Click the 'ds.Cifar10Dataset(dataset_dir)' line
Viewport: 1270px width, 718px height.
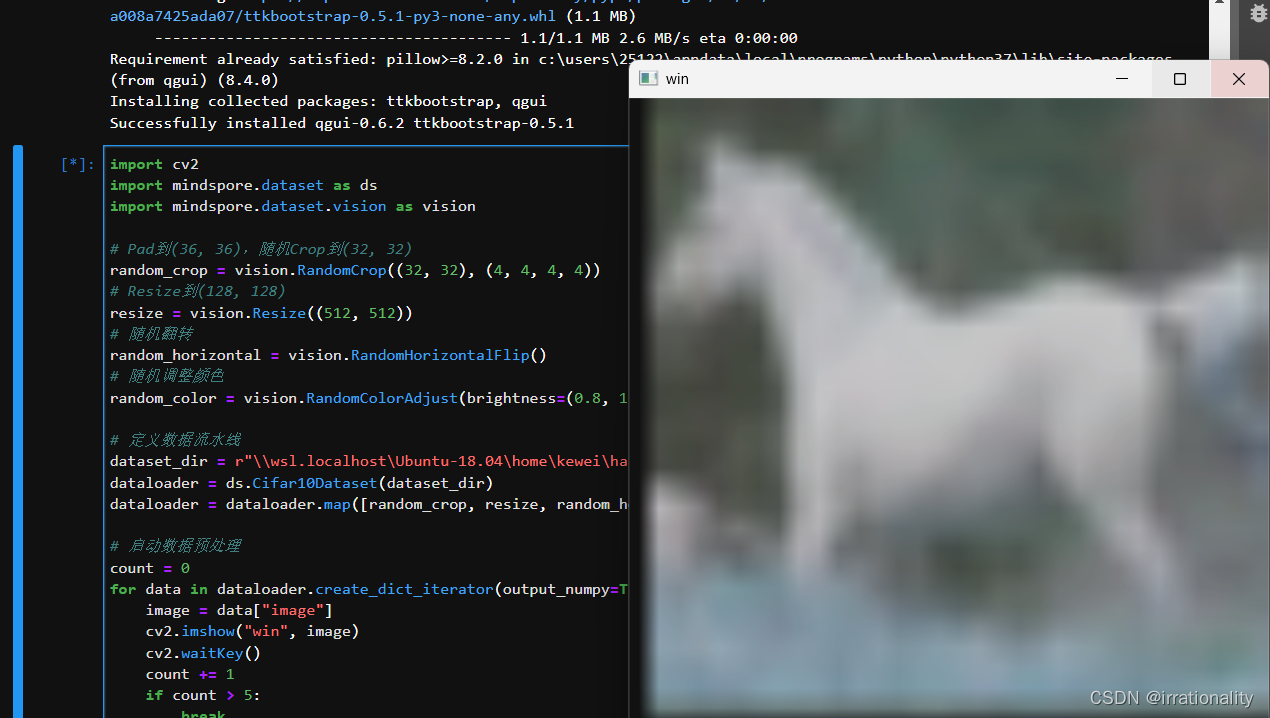(301, 483)
